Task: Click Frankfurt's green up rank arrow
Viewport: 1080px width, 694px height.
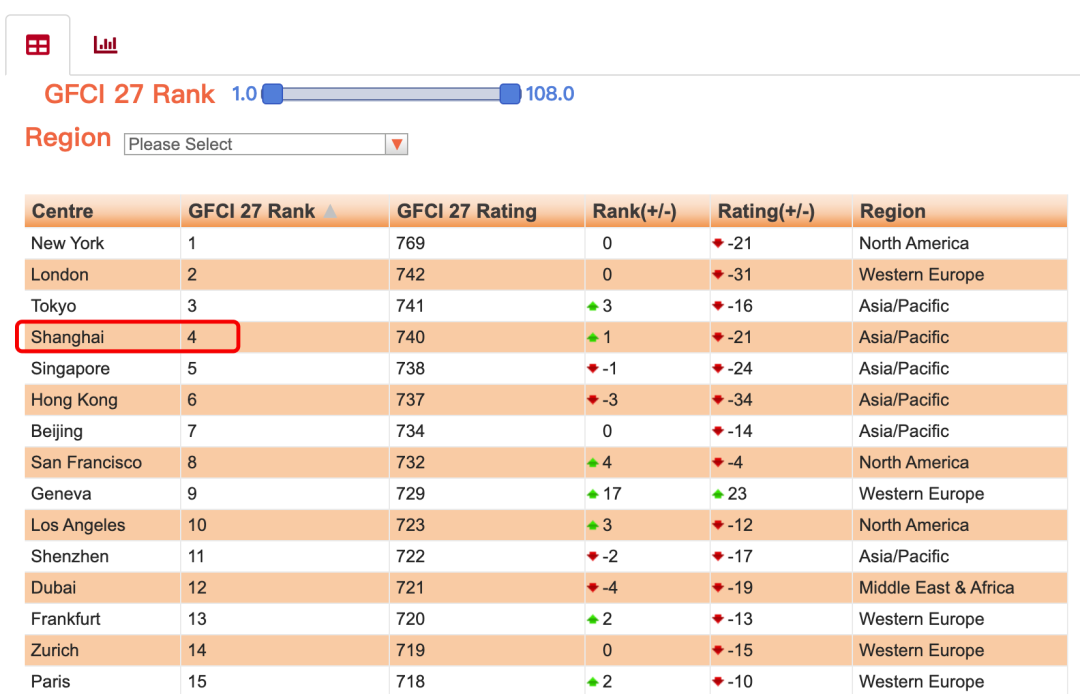Action: tap(592, 619)
